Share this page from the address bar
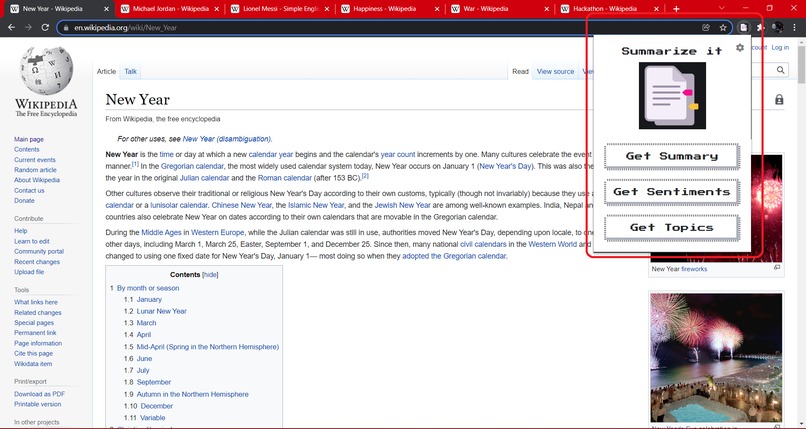The image size is (806, 429). pyautogui.click(x=706, y=27)
